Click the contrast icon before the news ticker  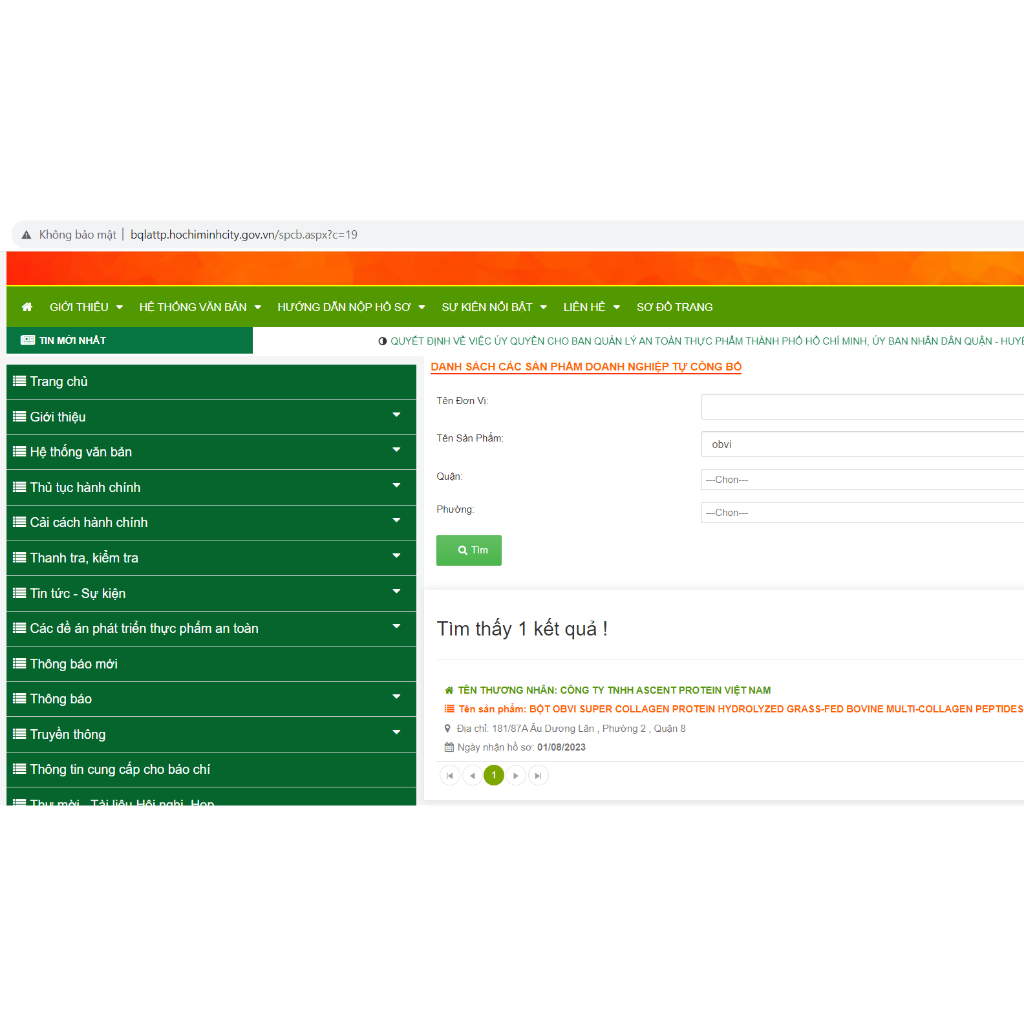coord(383,341)
